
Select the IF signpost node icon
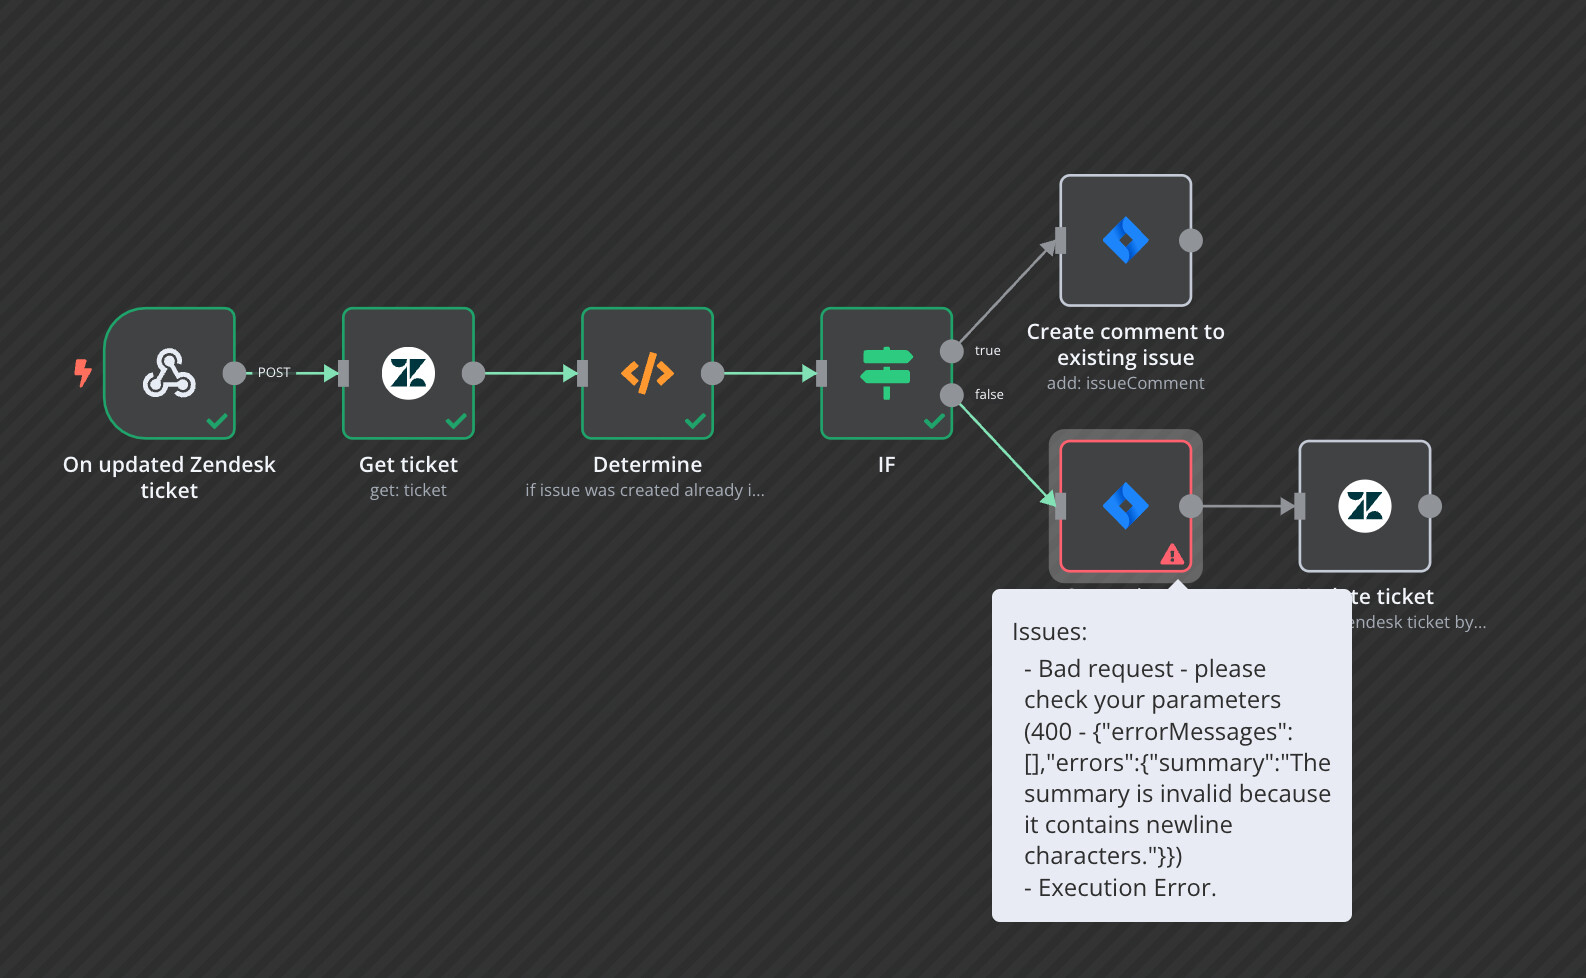886,373
